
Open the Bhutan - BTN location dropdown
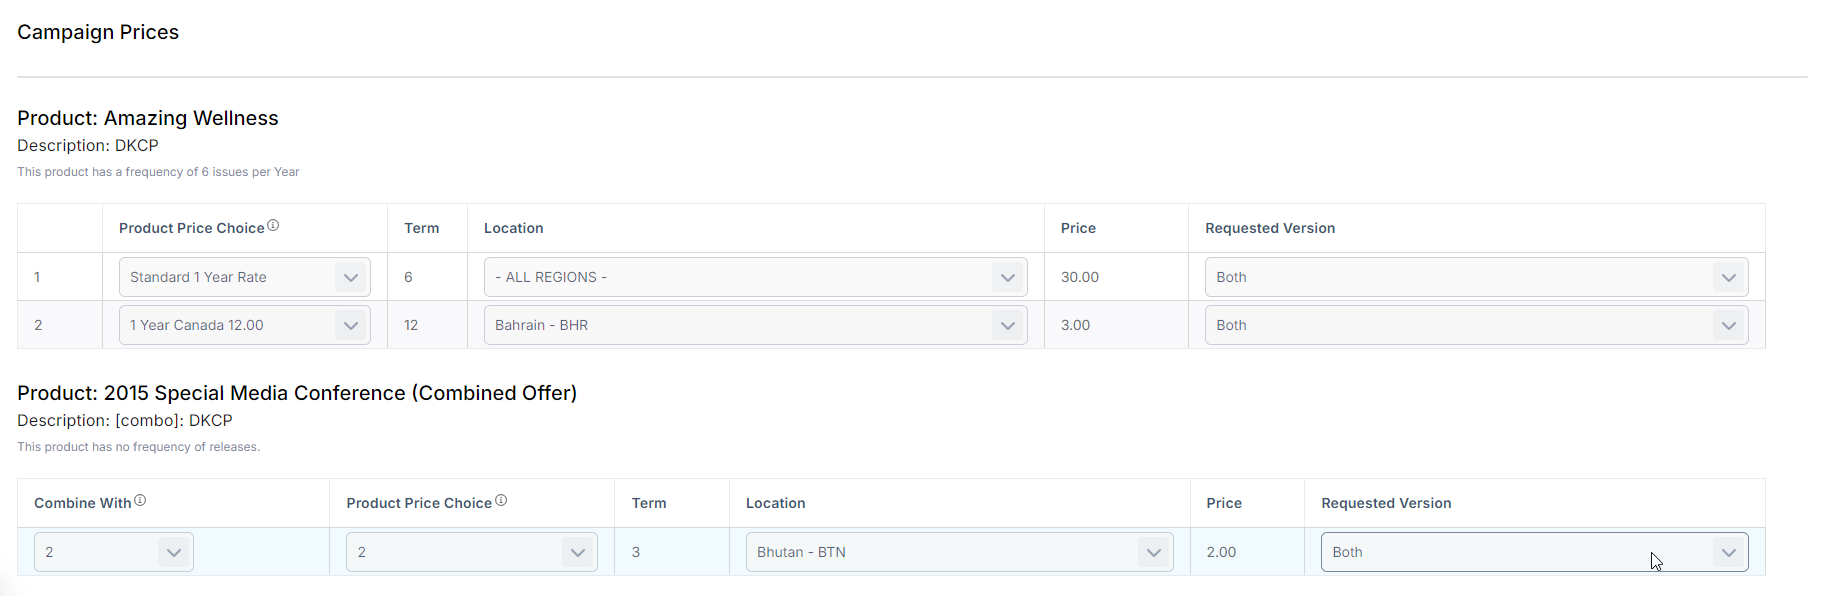(958, 552)
